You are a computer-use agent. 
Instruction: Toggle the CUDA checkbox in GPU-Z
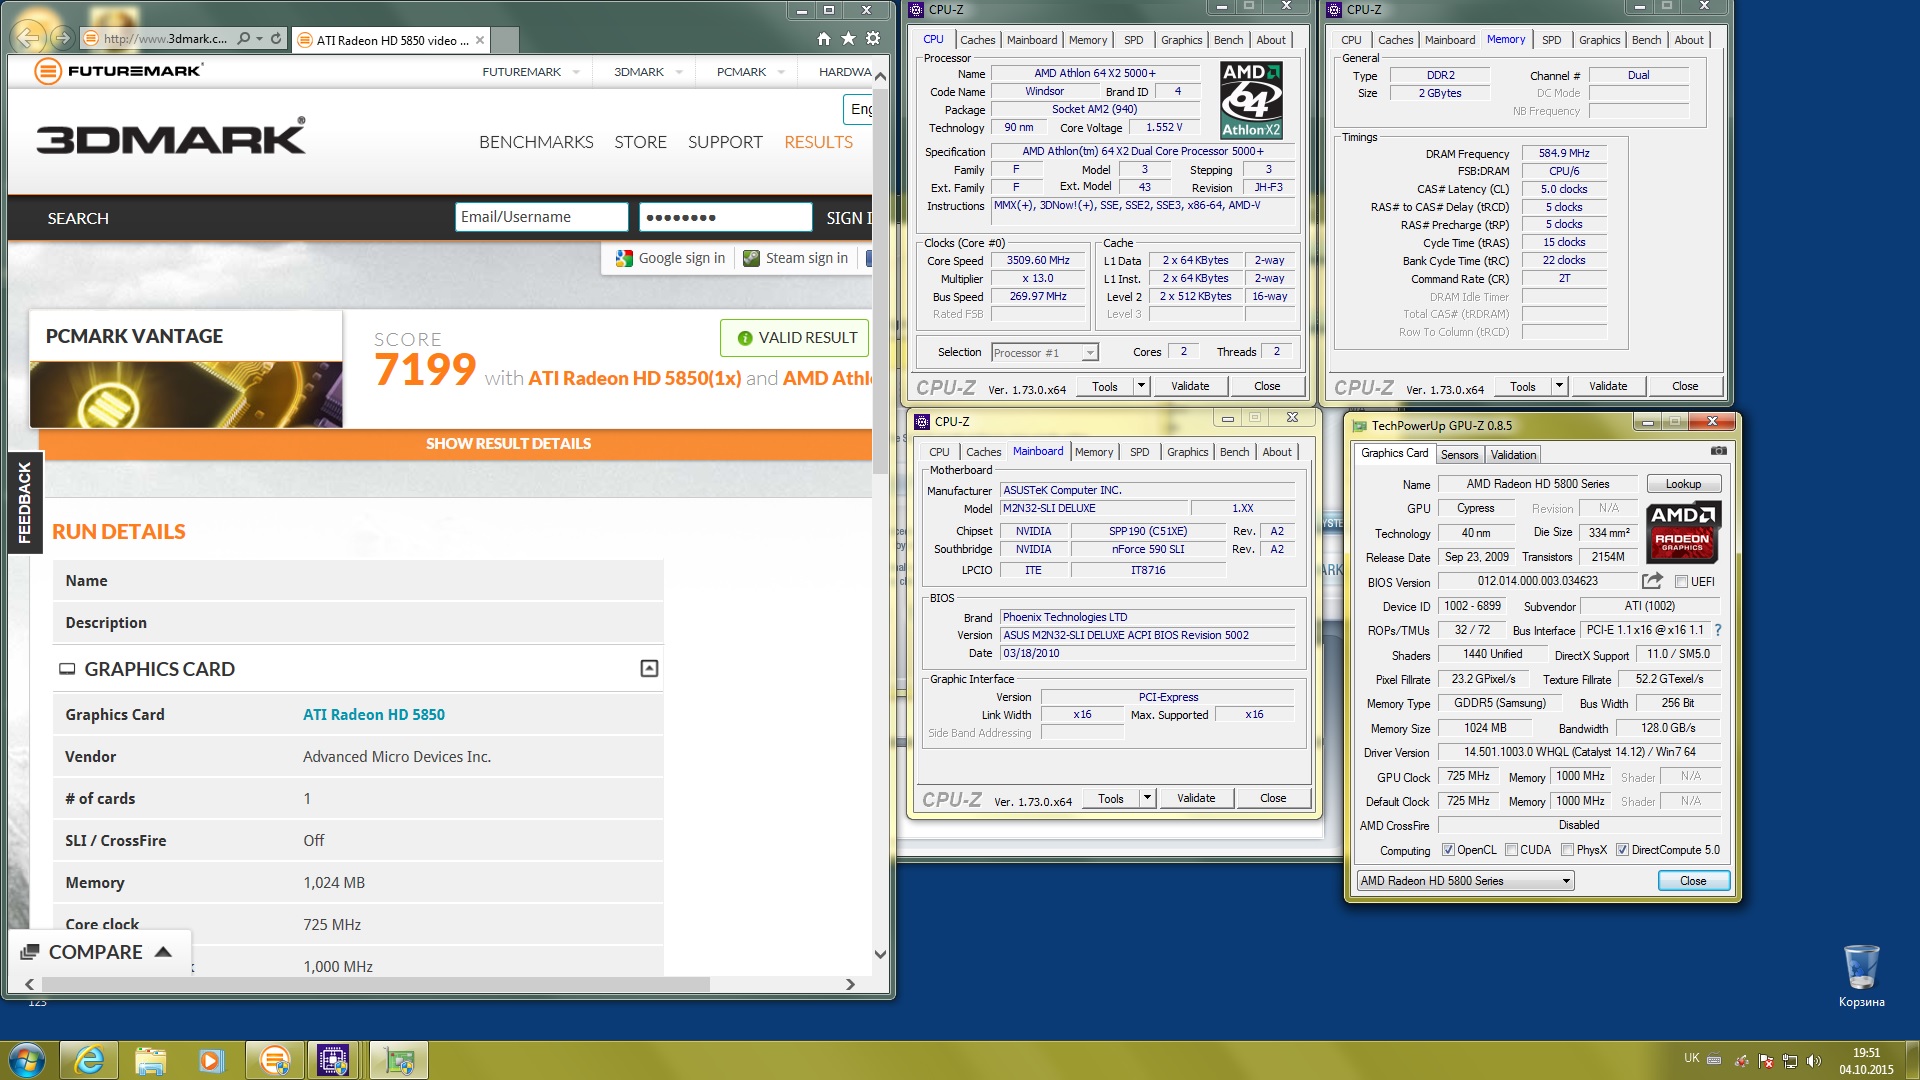[x=1511, y=850]
